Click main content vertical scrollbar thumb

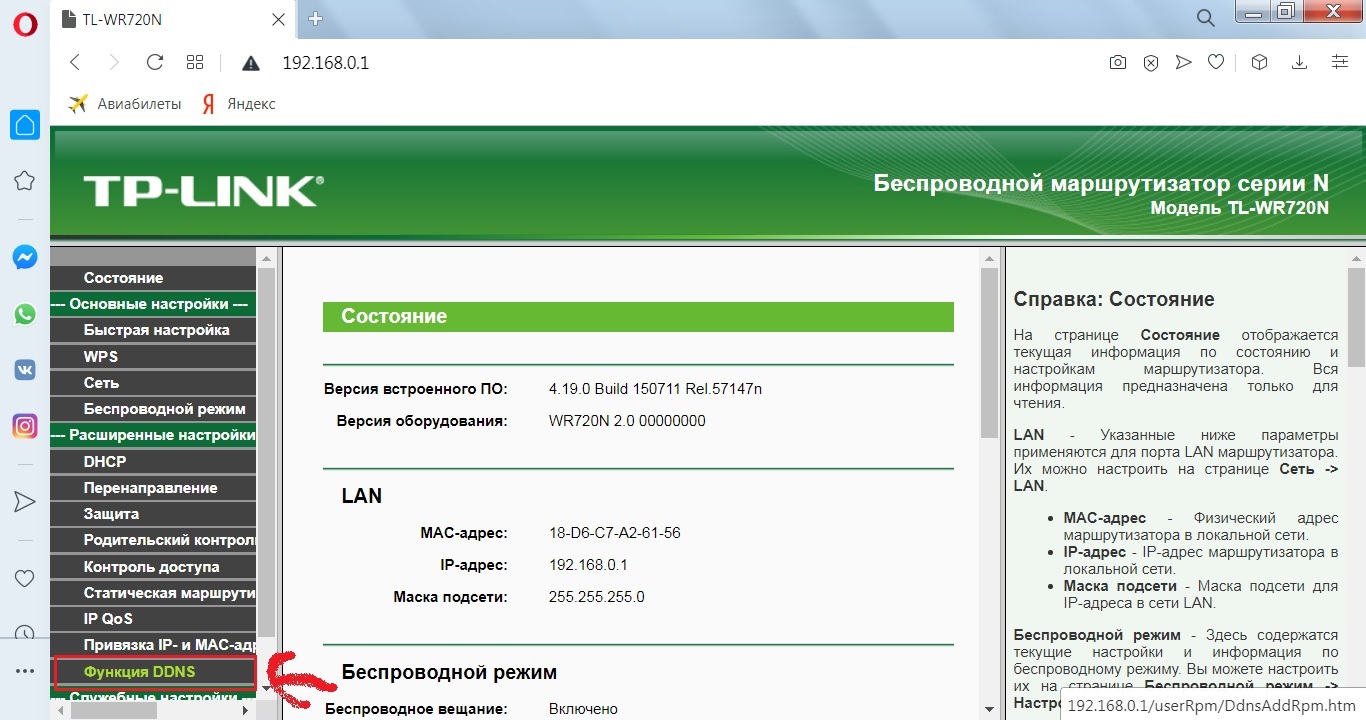coord(989,352)
